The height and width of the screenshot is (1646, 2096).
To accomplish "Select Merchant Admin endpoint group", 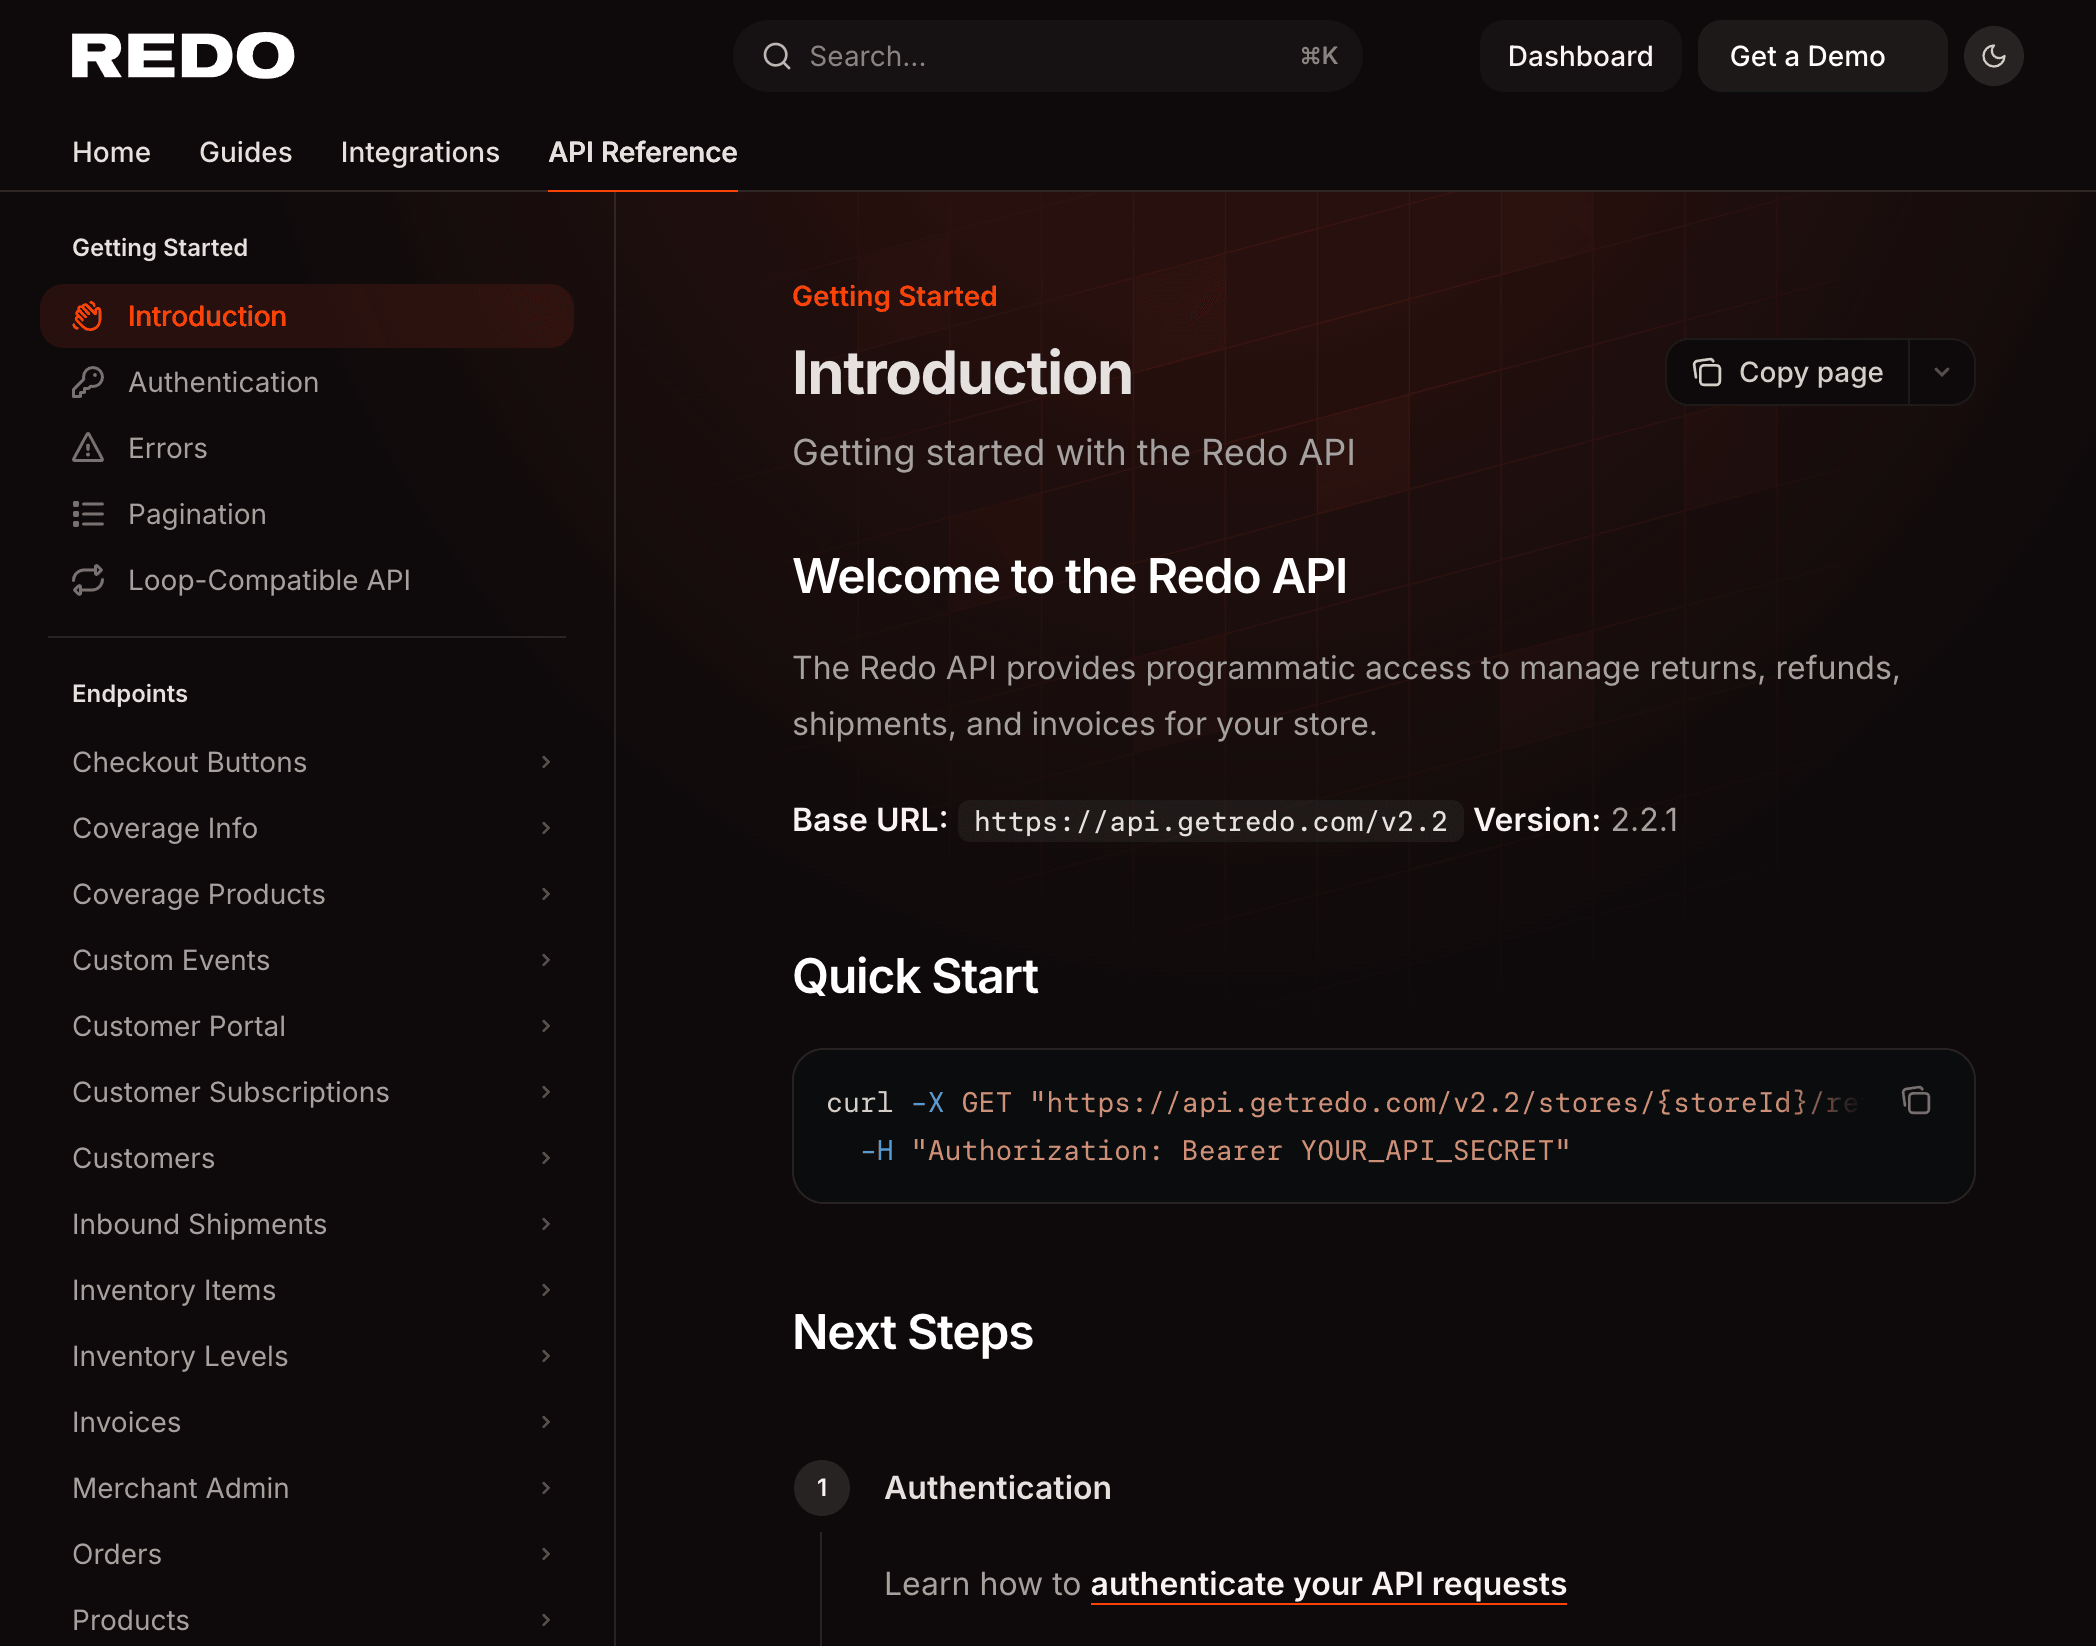I will pyautogui.click(x=307, y=1488).
